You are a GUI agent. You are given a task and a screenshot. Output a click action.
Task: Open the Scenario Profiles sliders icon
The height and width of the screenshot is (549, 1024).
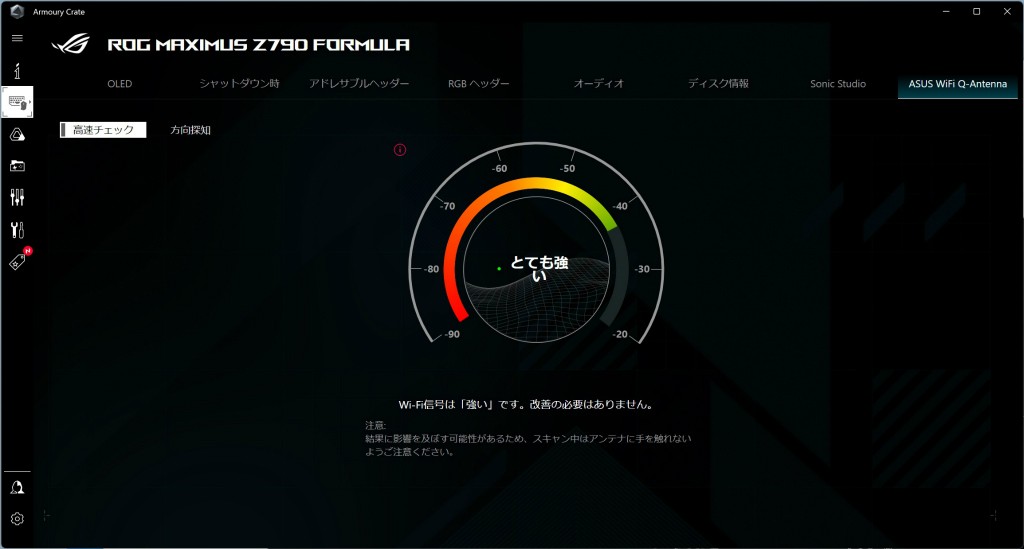click(x=17, y=197)
